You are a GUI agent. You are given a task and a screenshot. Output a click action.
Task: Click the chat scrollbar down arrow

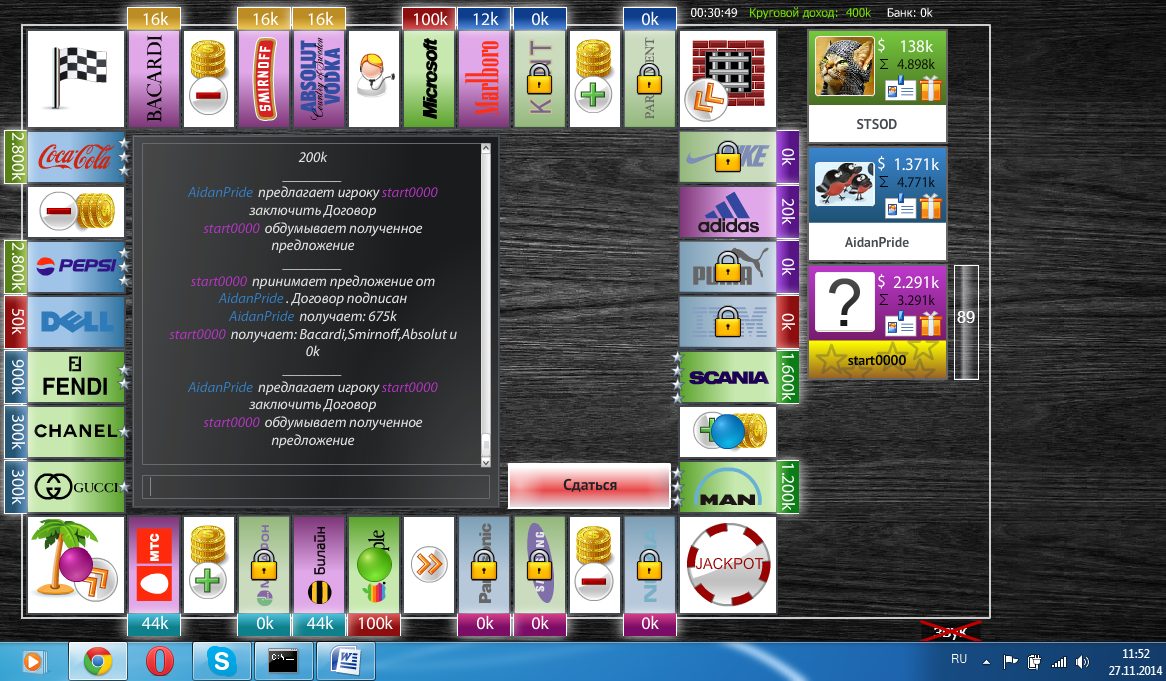click(487, 462)
